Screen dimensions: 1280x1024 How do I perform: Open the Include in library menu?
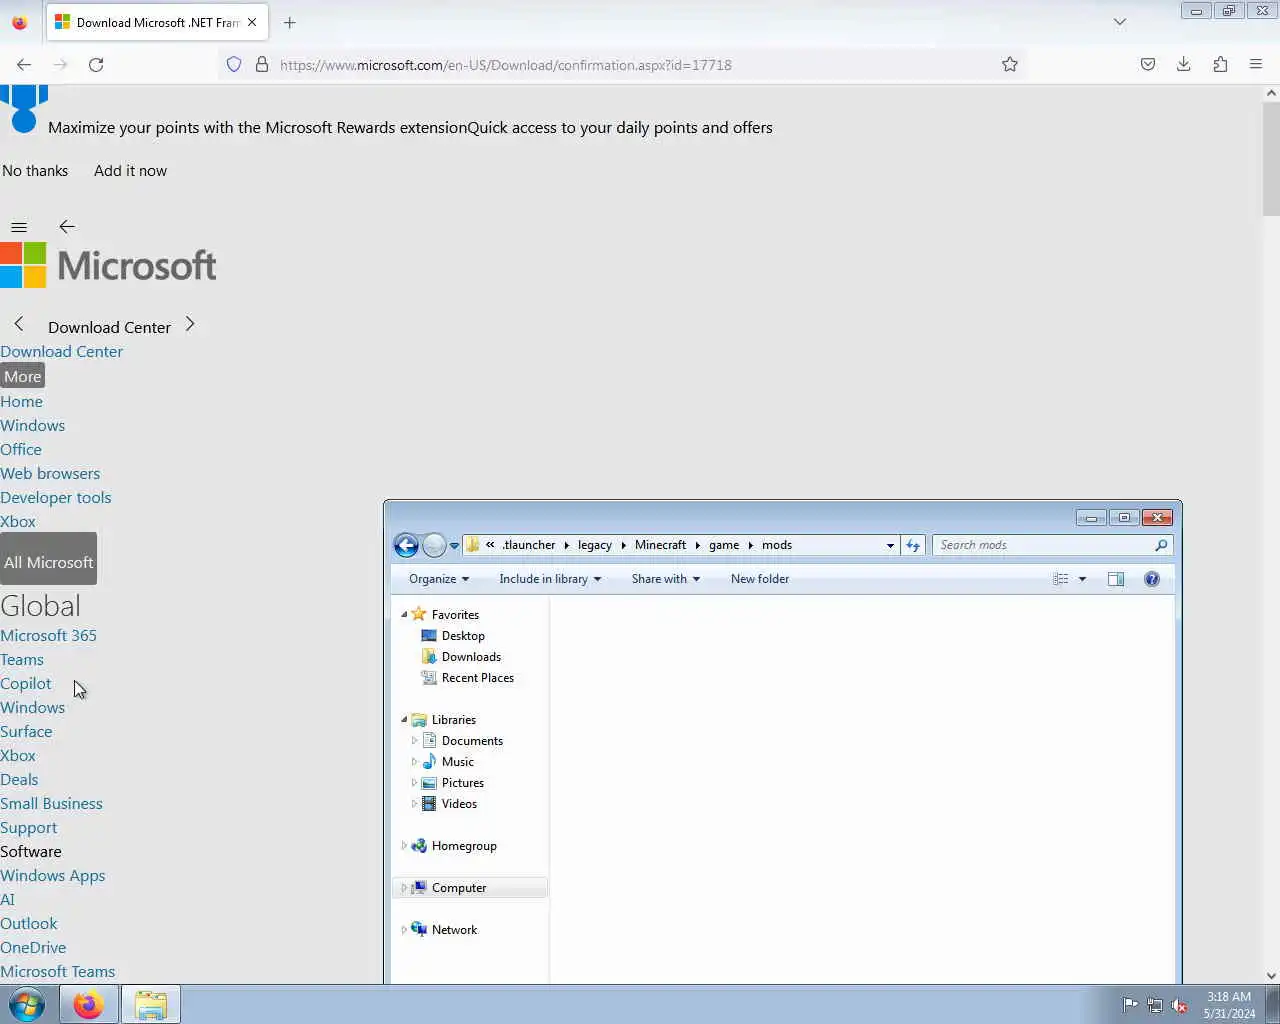click(x=550, y=579)
